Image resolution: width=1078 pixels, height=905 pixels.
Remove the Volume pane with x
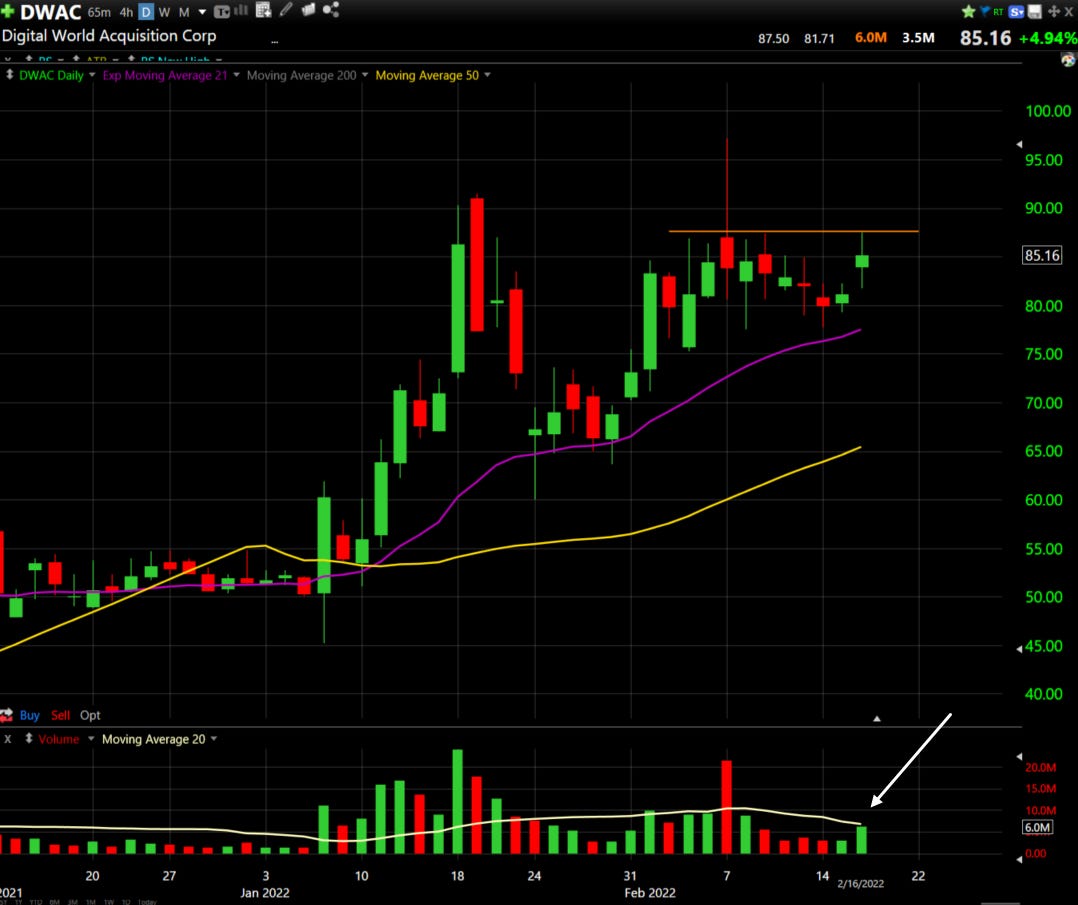(8, 739)
